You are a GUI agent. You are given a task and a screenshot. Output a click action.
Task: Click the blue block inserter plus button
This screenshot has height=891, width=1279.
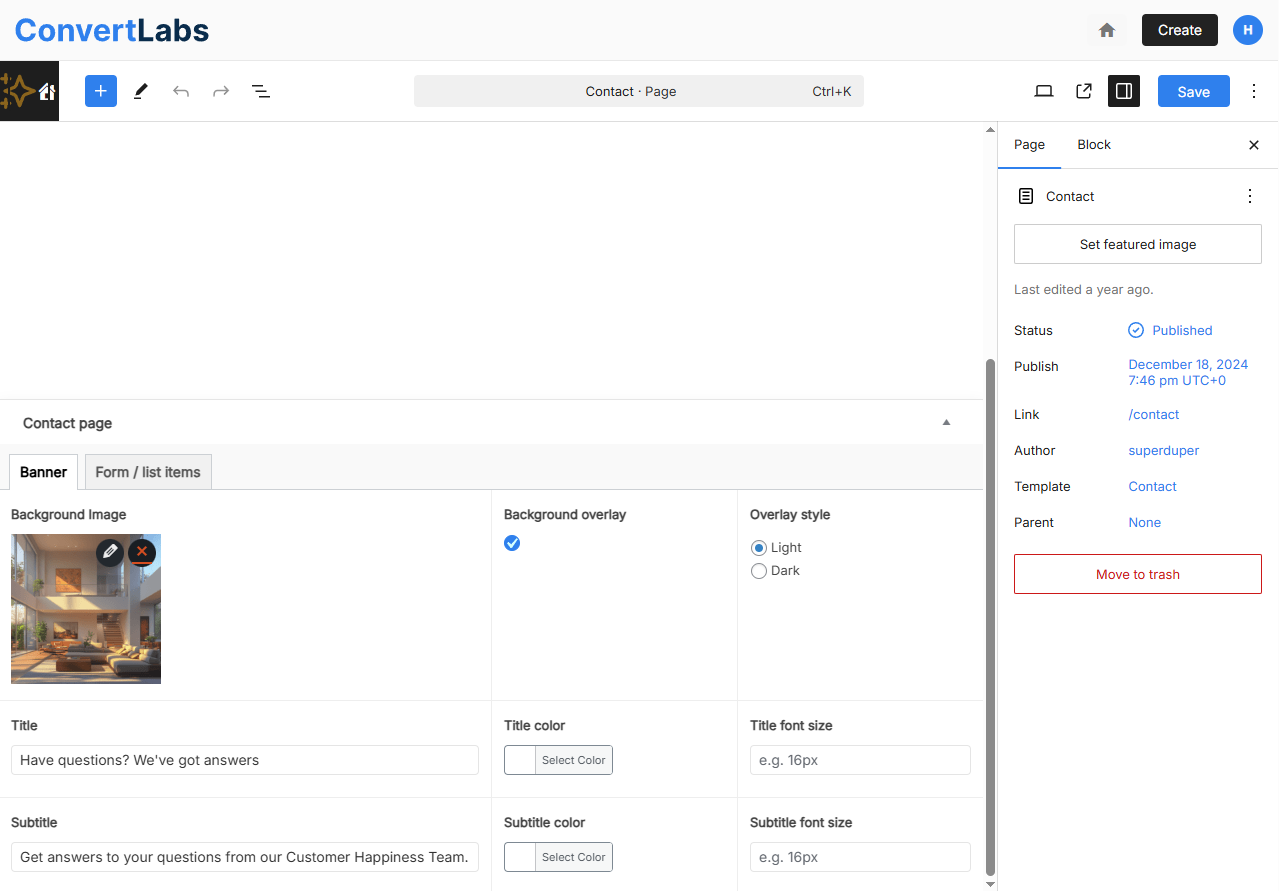tap(101, 91)
